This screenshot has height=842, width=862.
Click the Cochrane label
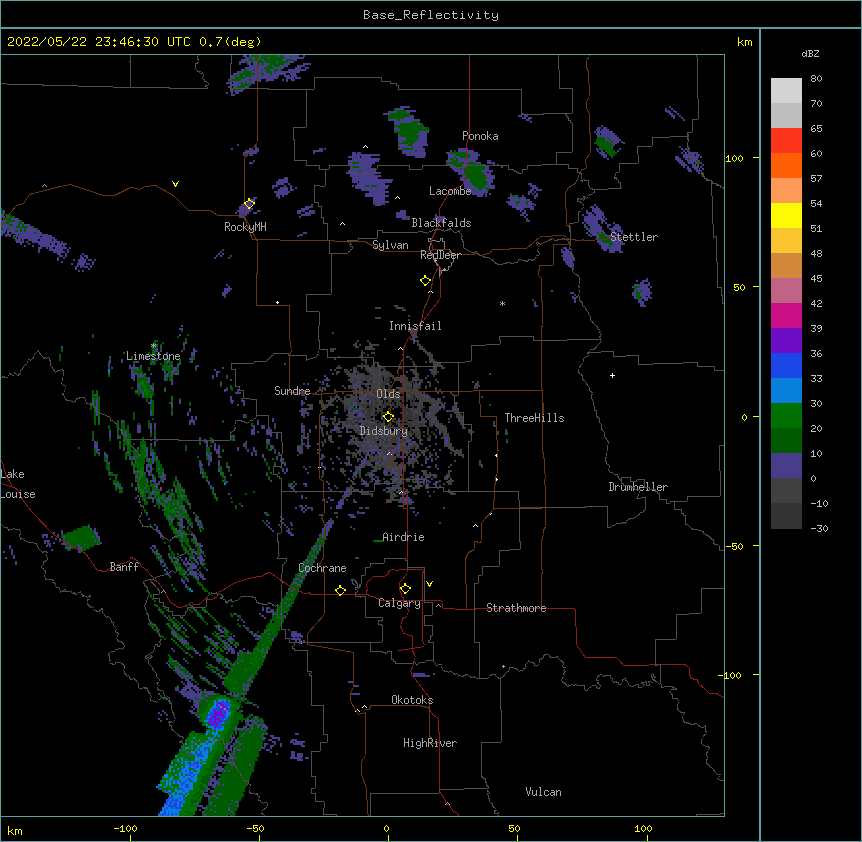pos(322,568)
